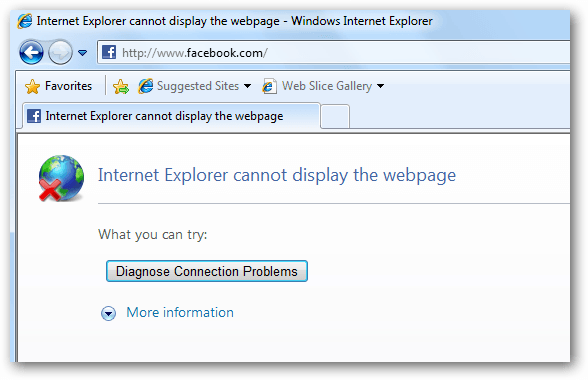Expand the Suggested Sites dropdown arrow
The image size is (588, 380).
(x=248, y=86)
